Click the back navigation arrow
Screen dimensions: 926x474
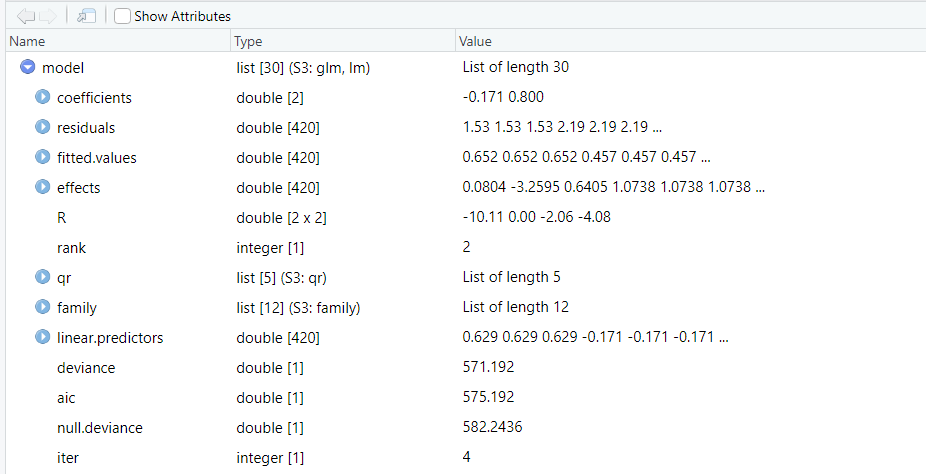tap(25, 16)
